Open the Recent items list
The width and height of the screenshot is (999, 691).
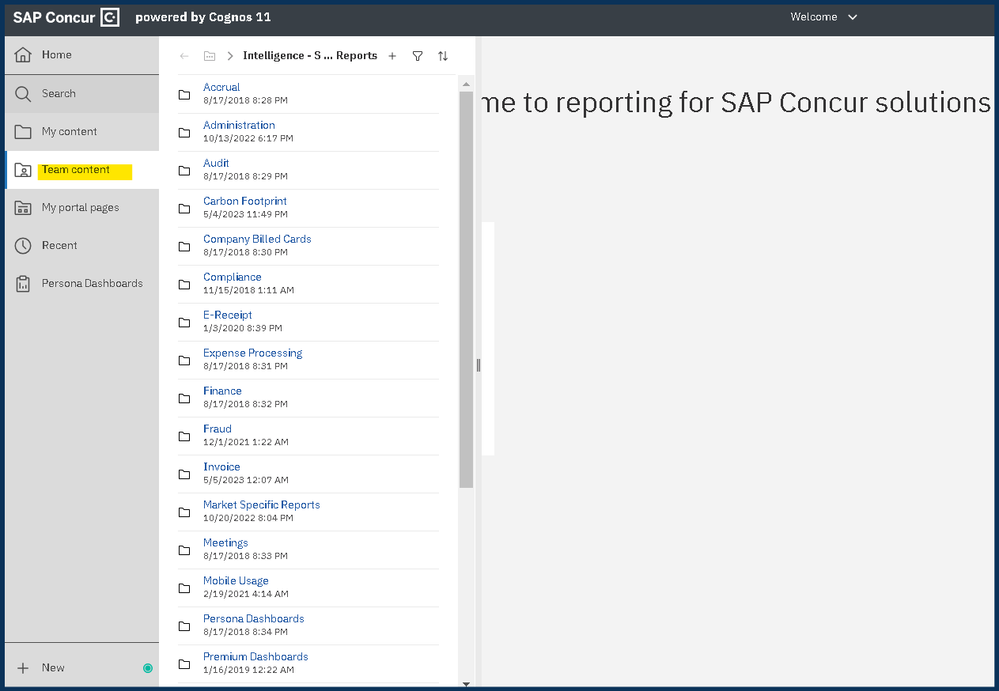coord(82,246)
